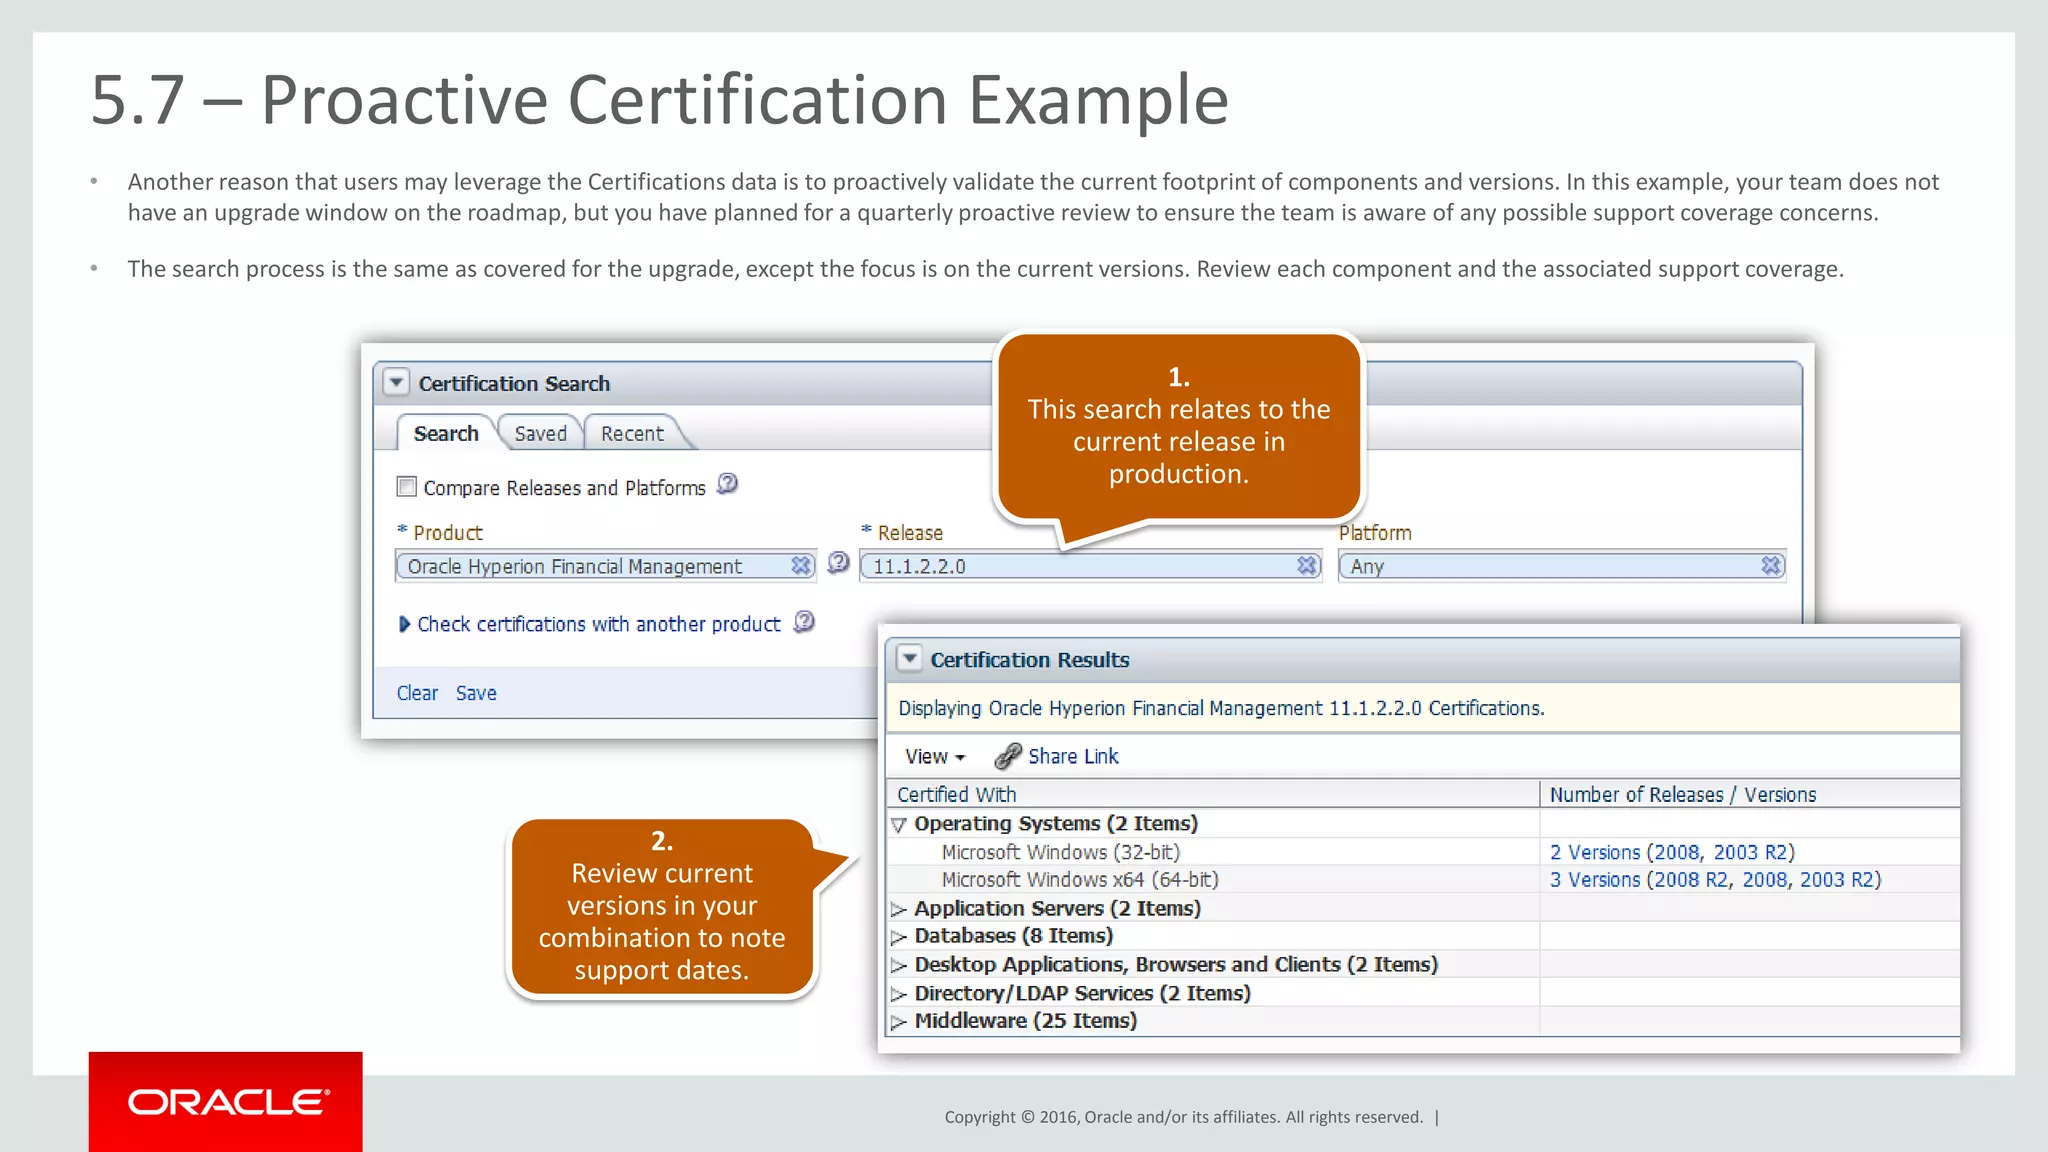The image size is (2048, 1152).
Task: Click the Clear link
Action: (417, 693)
